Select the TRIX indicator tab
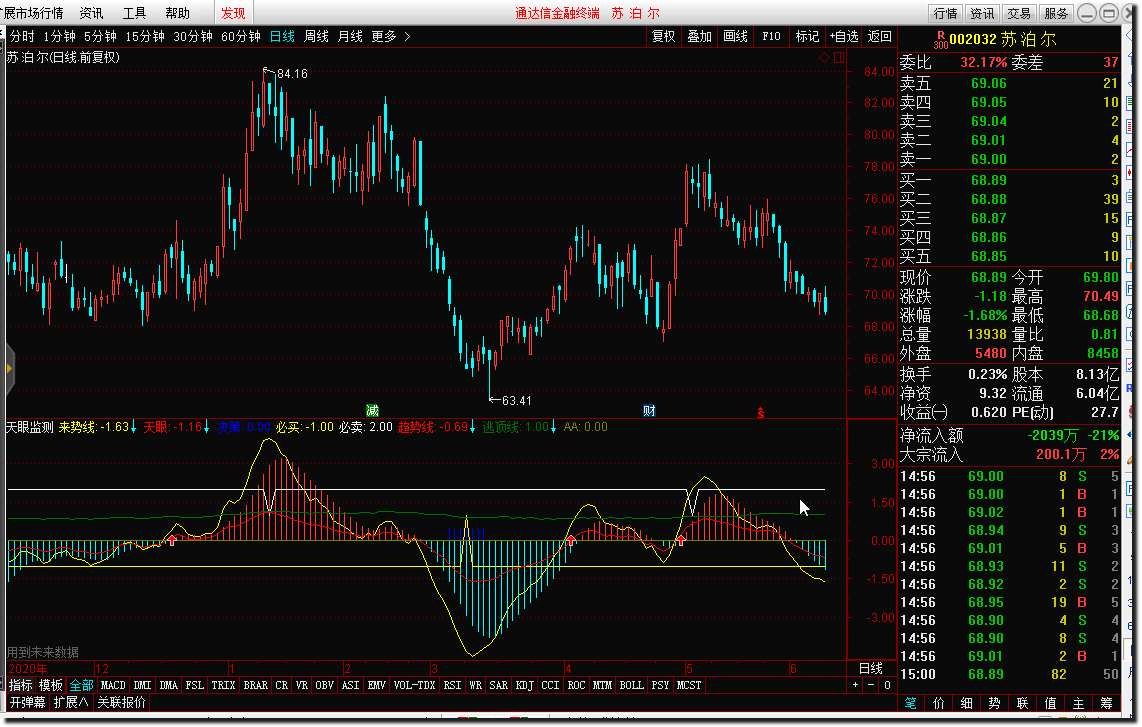This screenshot has width=1142, height=727. click(x=223, y=685)
